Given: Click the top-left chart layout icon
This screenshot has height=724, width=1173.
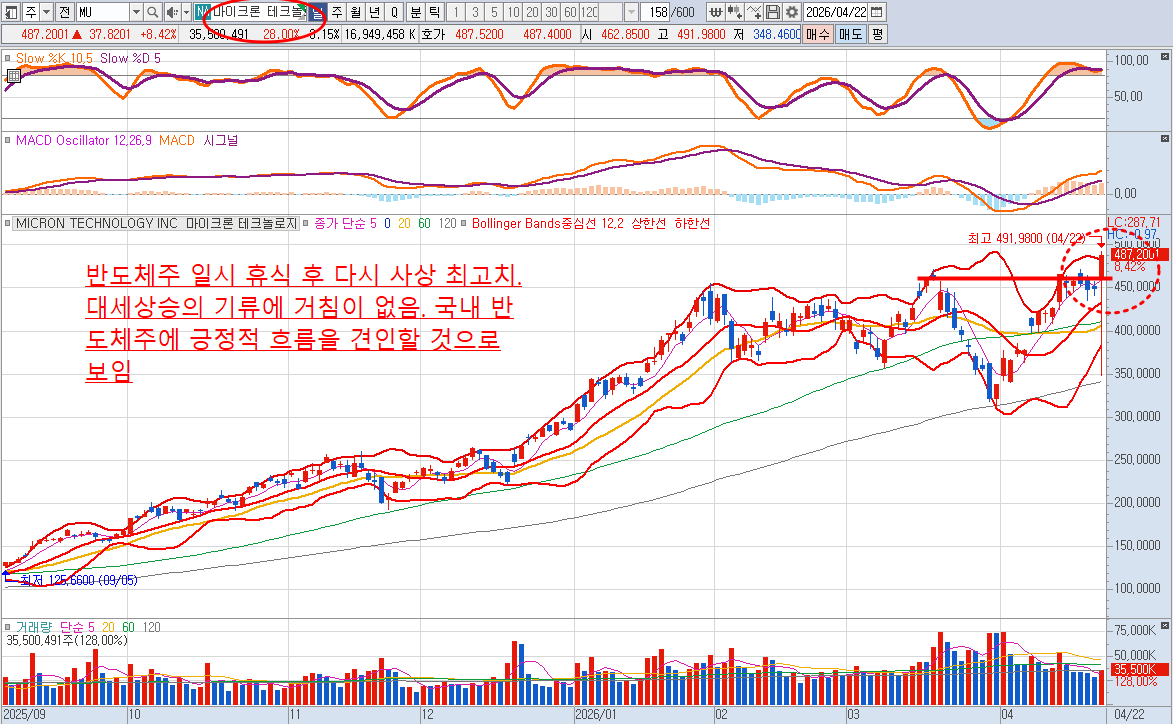Looking at the screenshot, I should pyautogui.click(x=10, y=12).
